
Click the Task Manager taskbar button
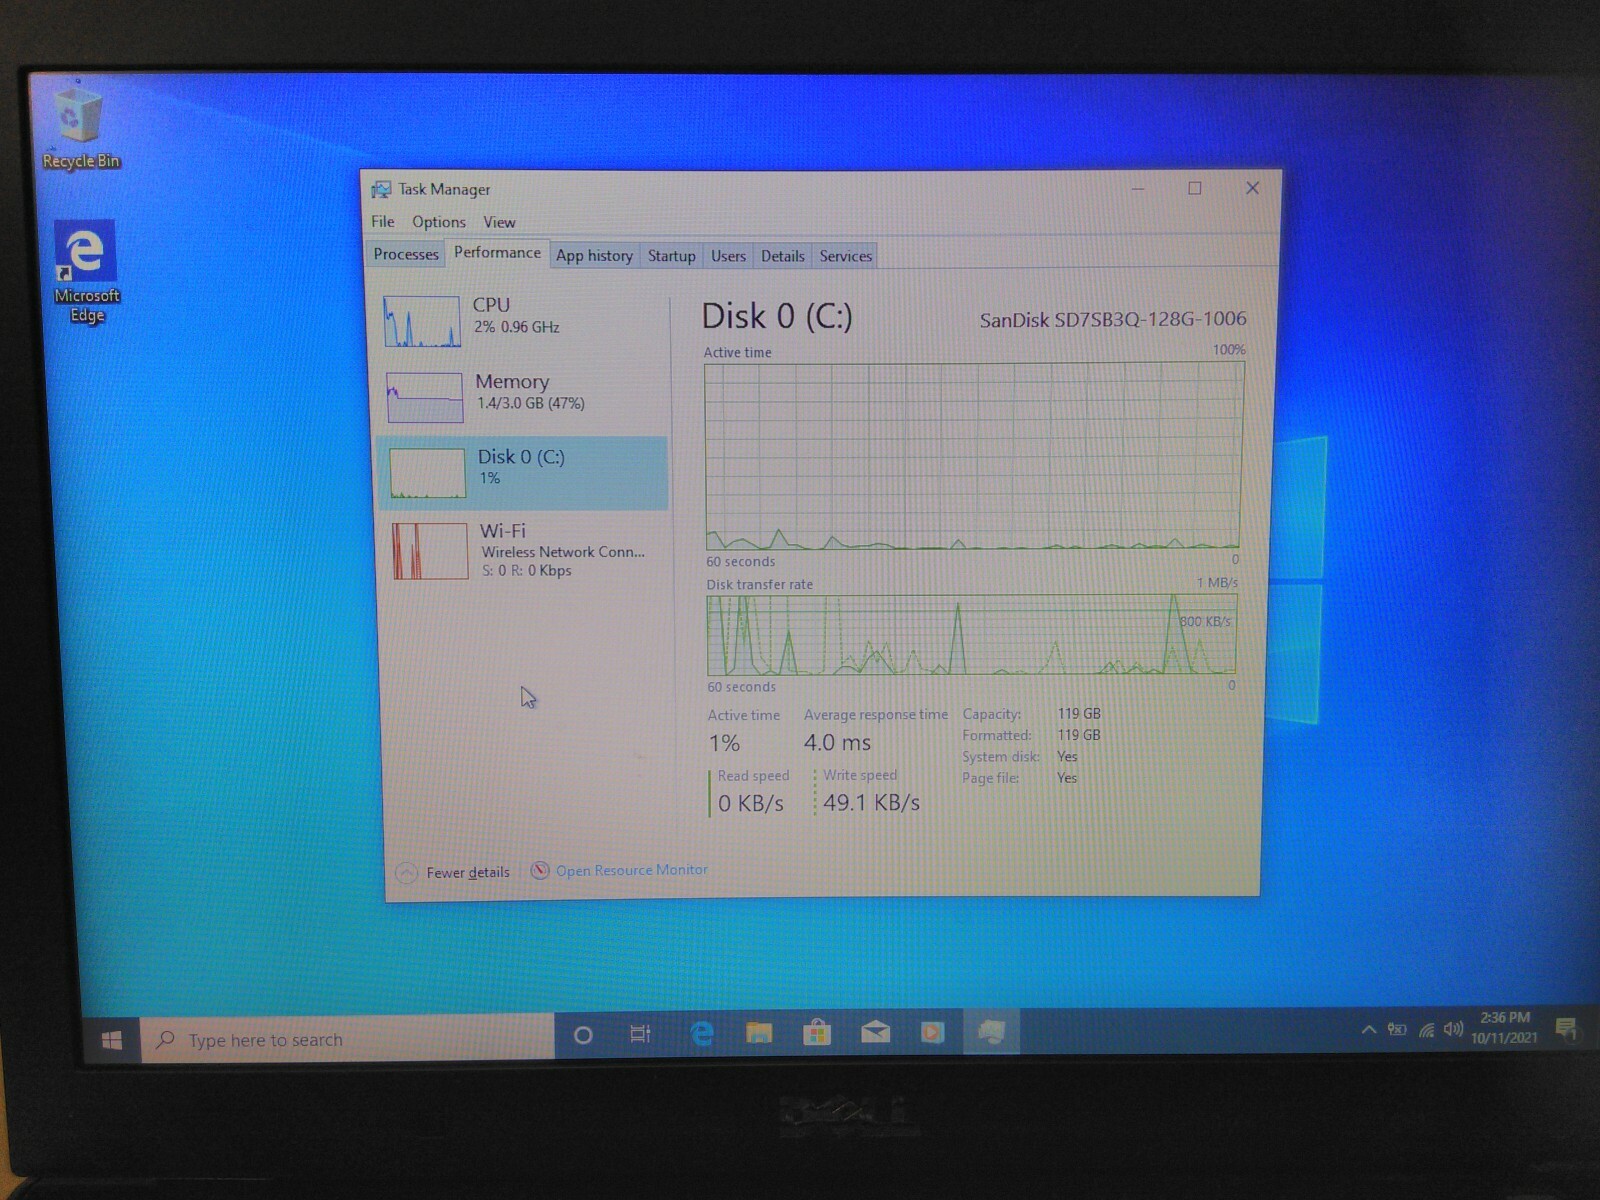point(991,1031)
